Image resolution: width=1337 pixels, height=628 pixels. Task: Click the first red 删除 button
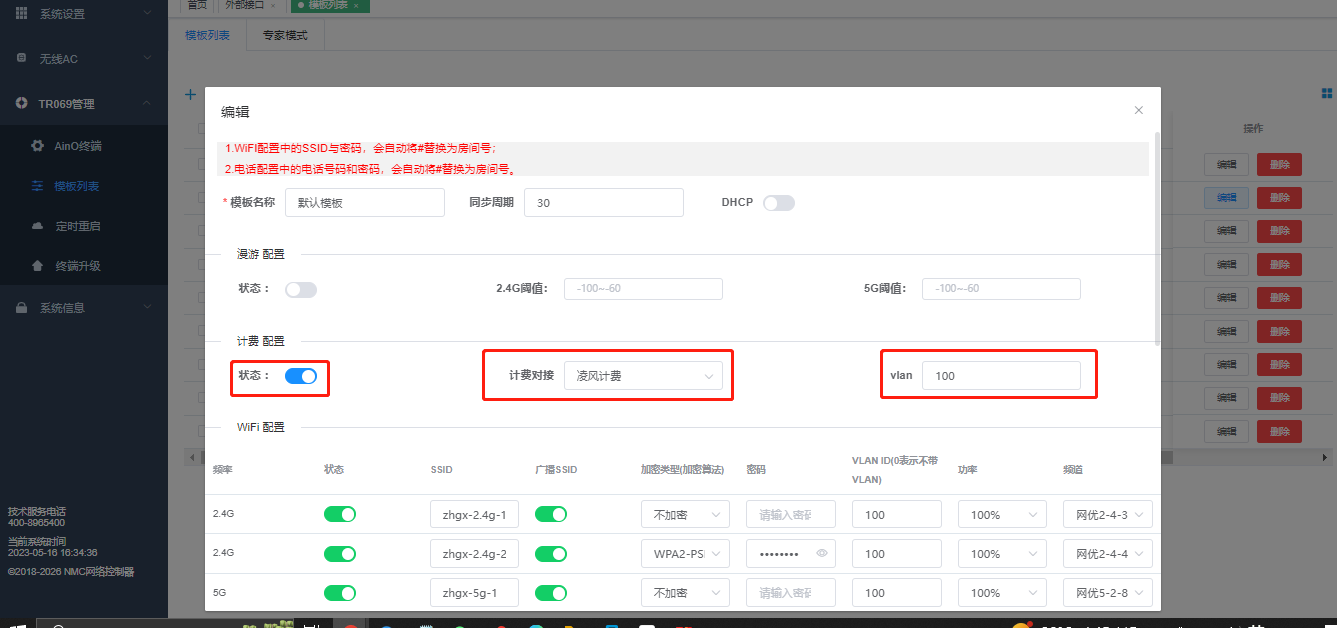point(1279,165)
